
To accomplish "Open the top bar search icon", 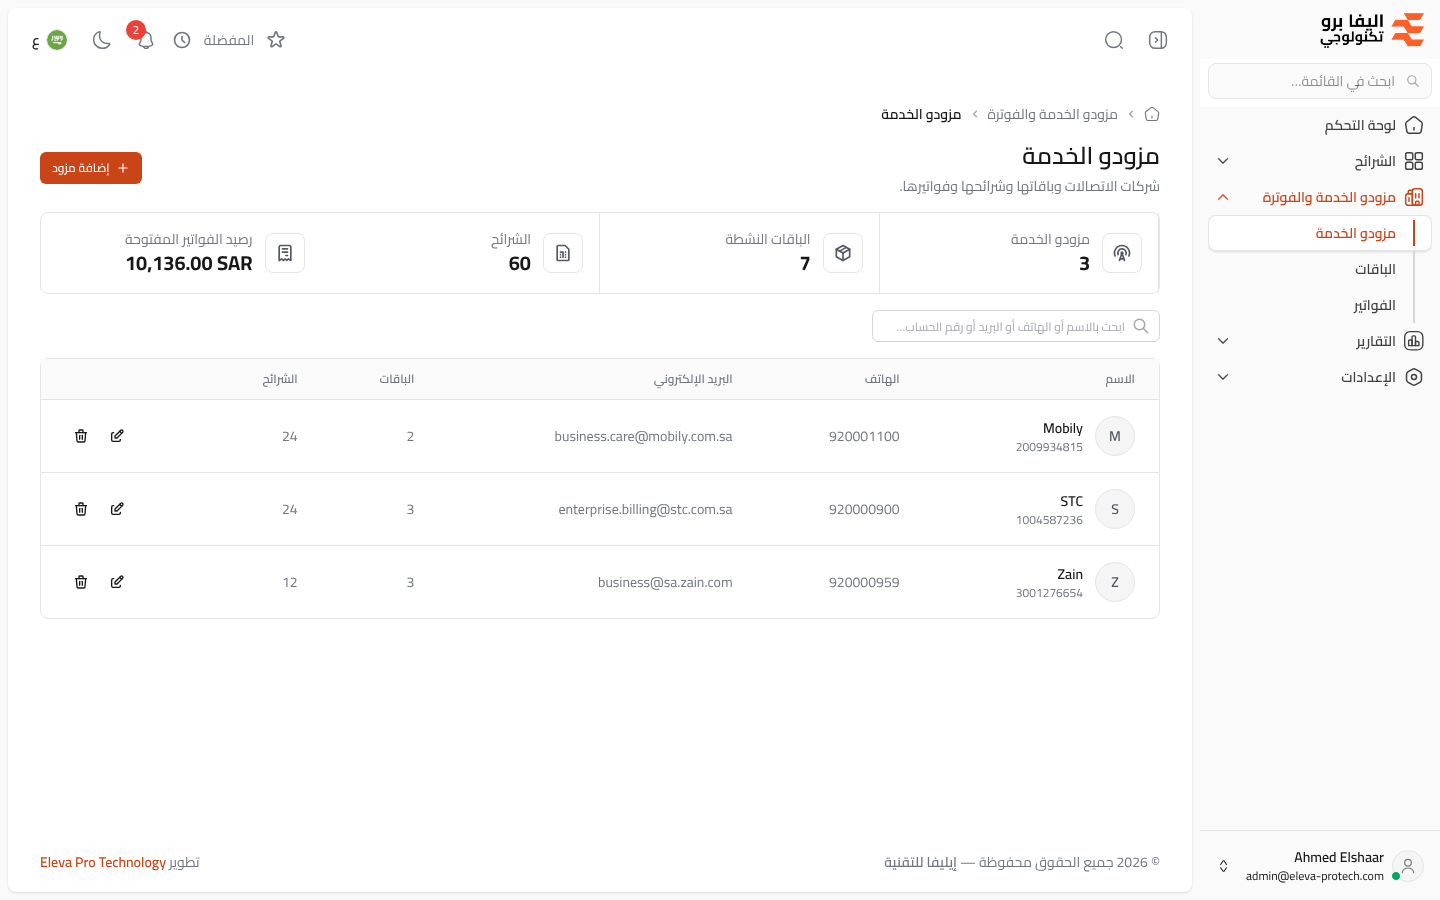I will [1114, 40].
